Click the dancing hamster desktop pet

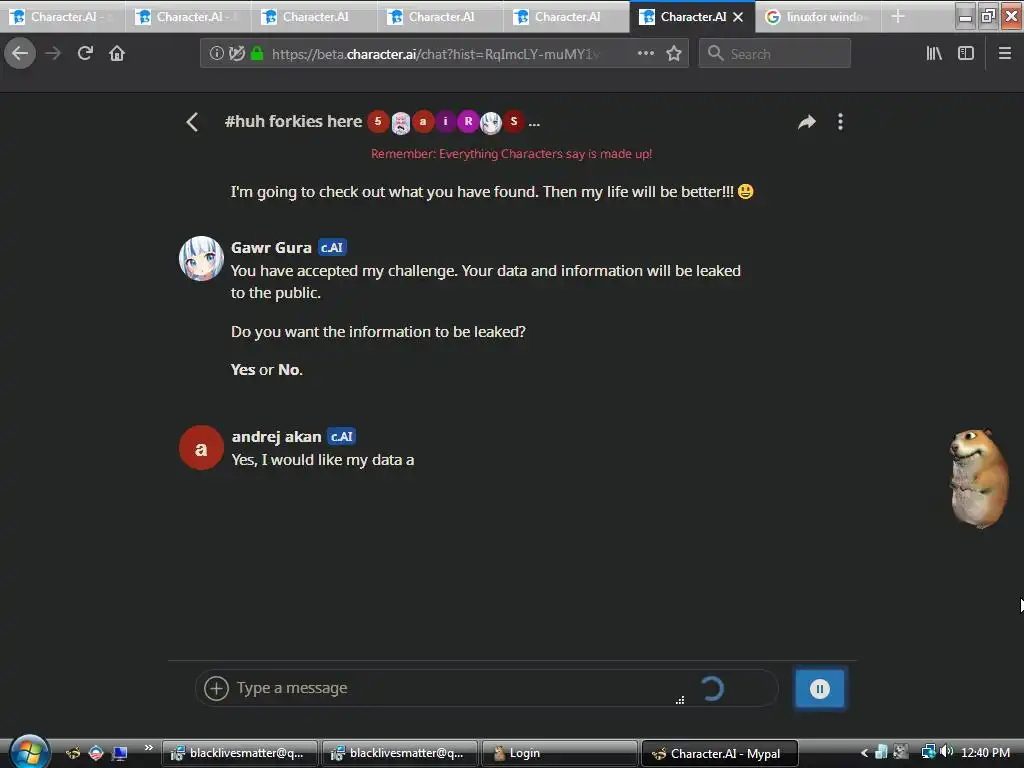coord(978,478)
